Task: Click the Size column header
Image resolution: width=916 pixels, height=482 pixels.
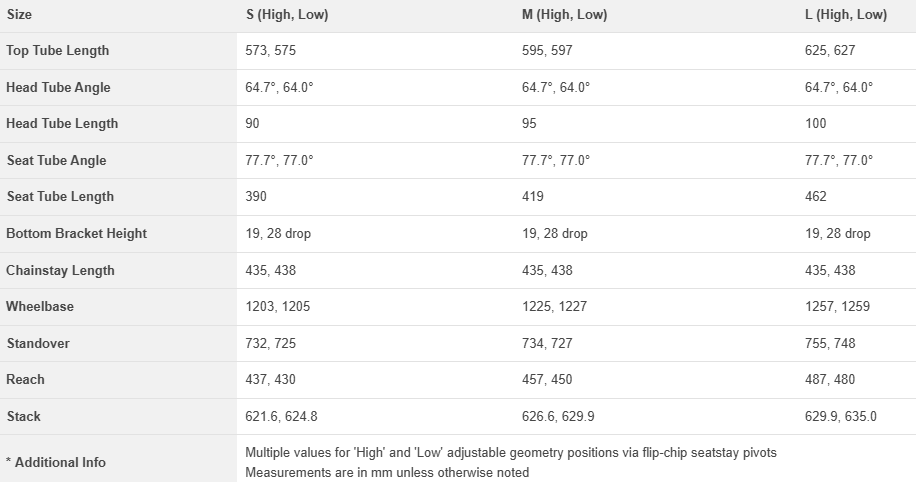Action: coord(19,15)
